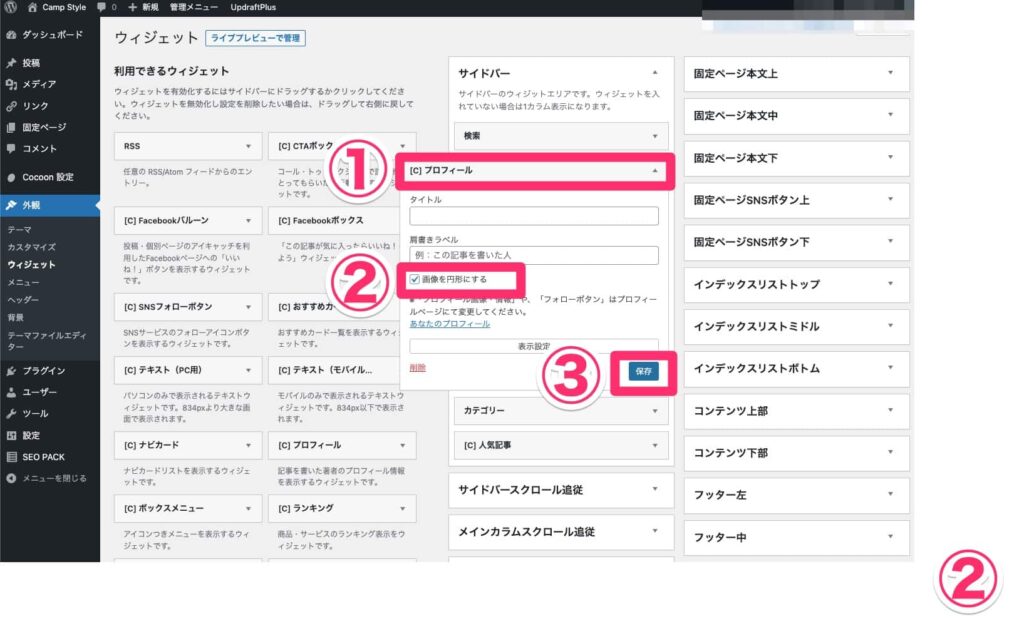Select ウィジェット submenu item
1024x626 pixels.
(x=31, y=265)
